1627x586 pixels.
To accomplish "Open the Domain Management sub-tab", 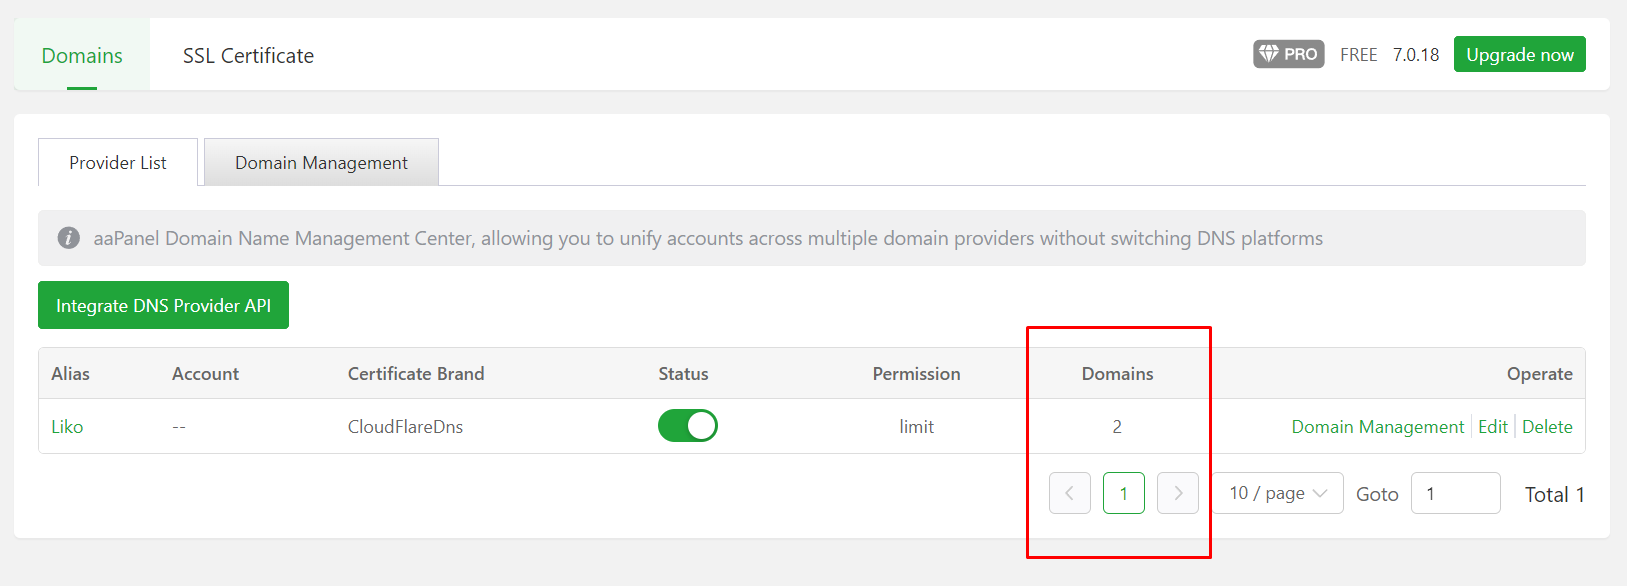I will click(x=321, y=163).
